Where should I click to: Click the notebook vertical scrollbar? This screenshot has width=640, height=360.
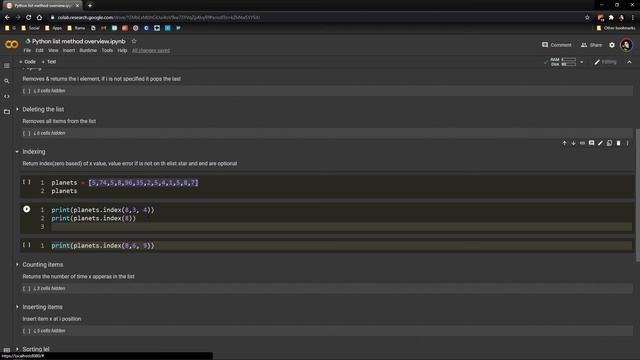coord(638,196)
